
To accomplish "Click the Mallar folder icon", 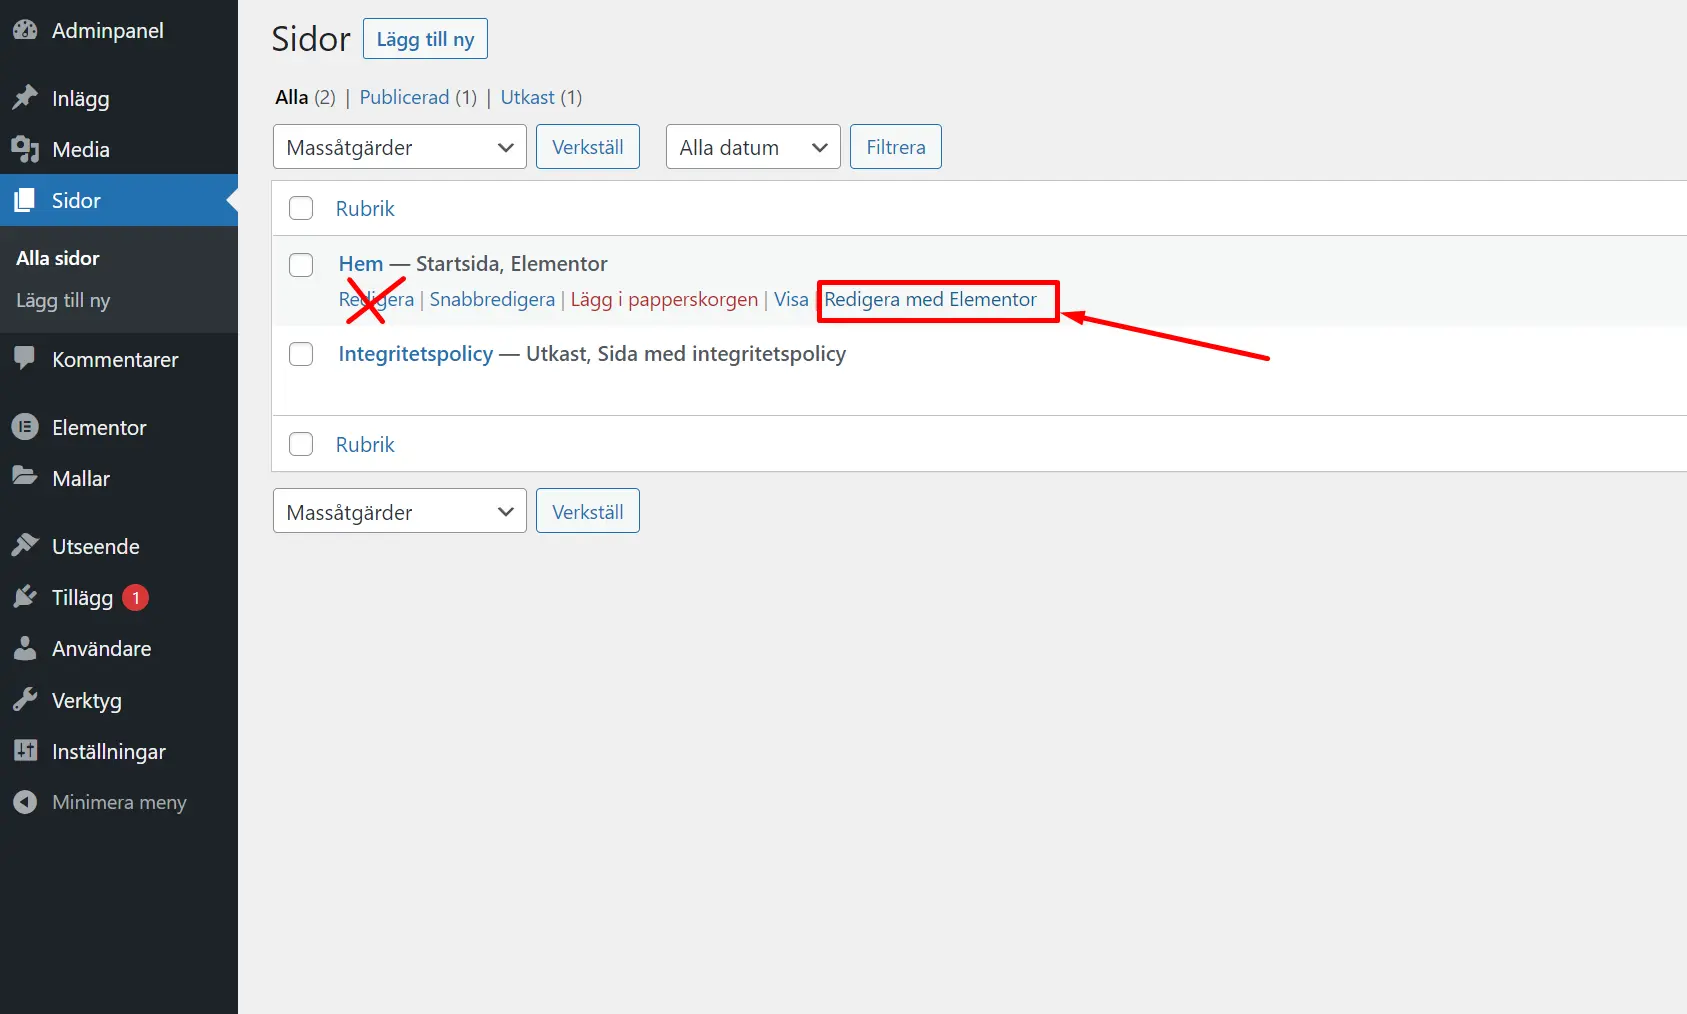I will pos(25,477).
